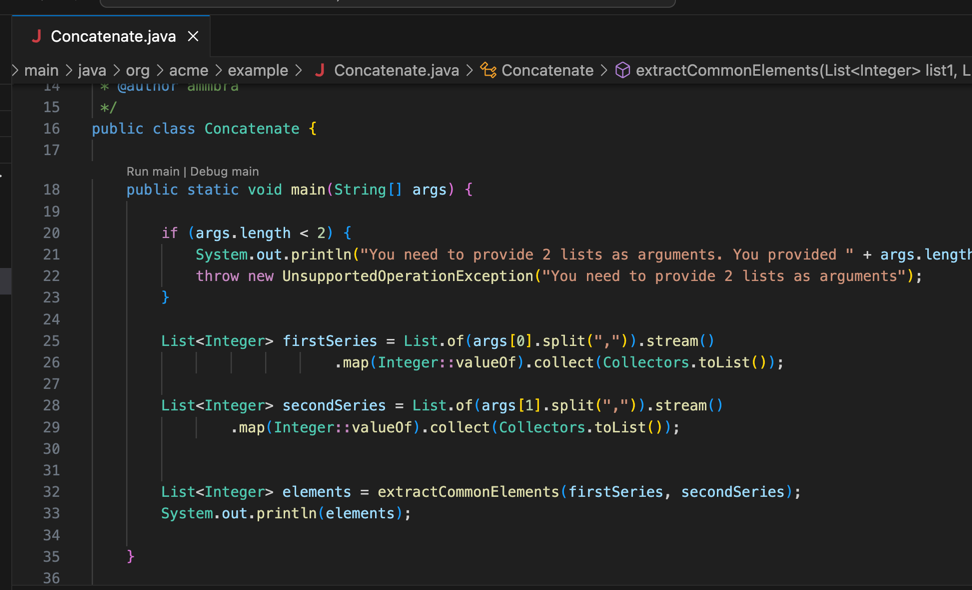The width and height of the screenshot is (972, 590).
Task: Open the 'java' breadcrumb folder dropdown
Action: pos(92,70)
